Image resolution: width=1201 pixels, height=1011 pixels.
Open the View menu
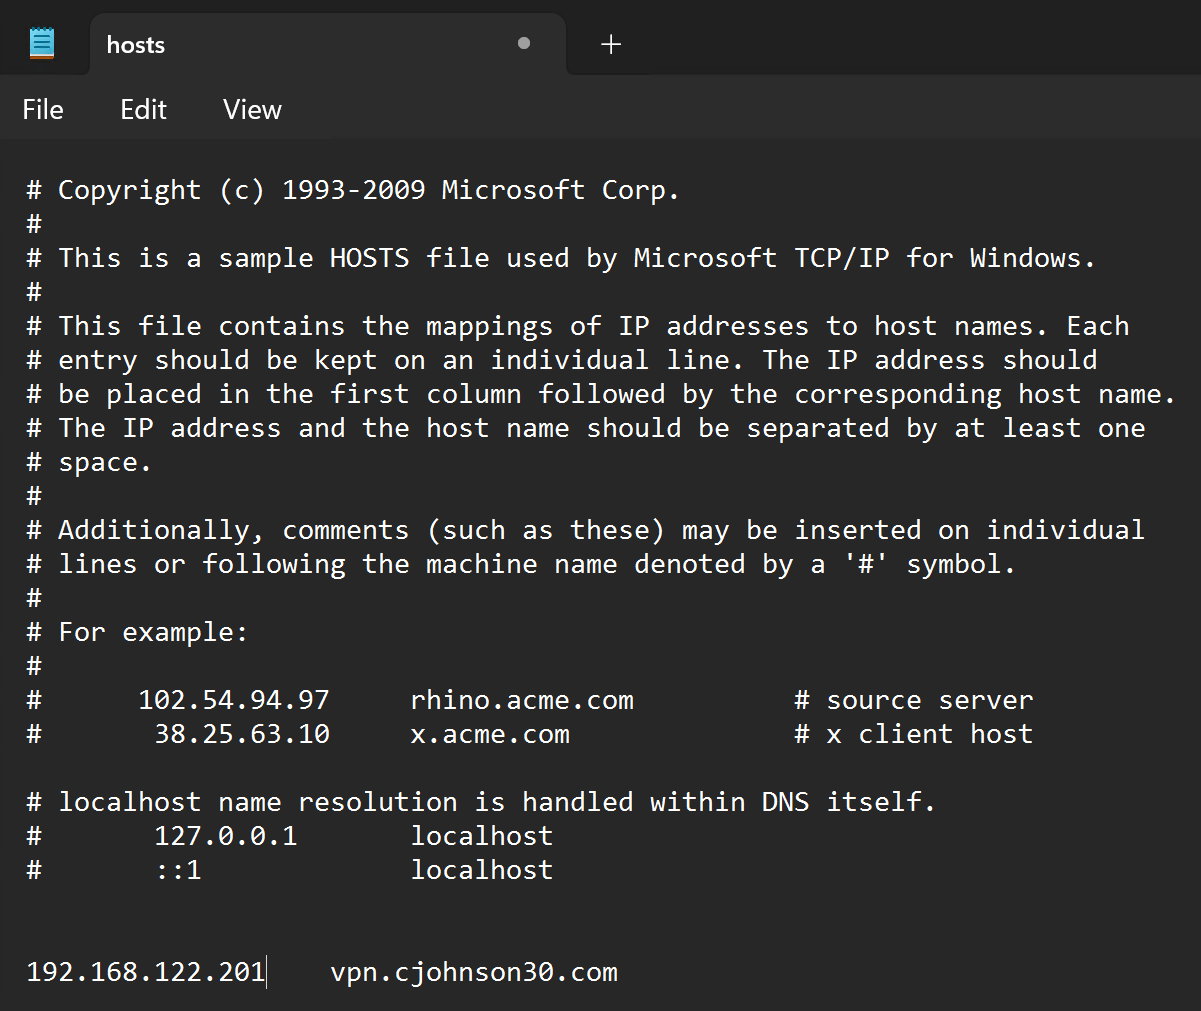click(x=251, y=110)
